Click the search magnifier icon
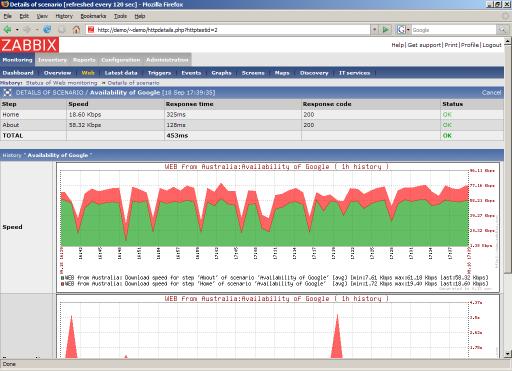 click(502, 30)
